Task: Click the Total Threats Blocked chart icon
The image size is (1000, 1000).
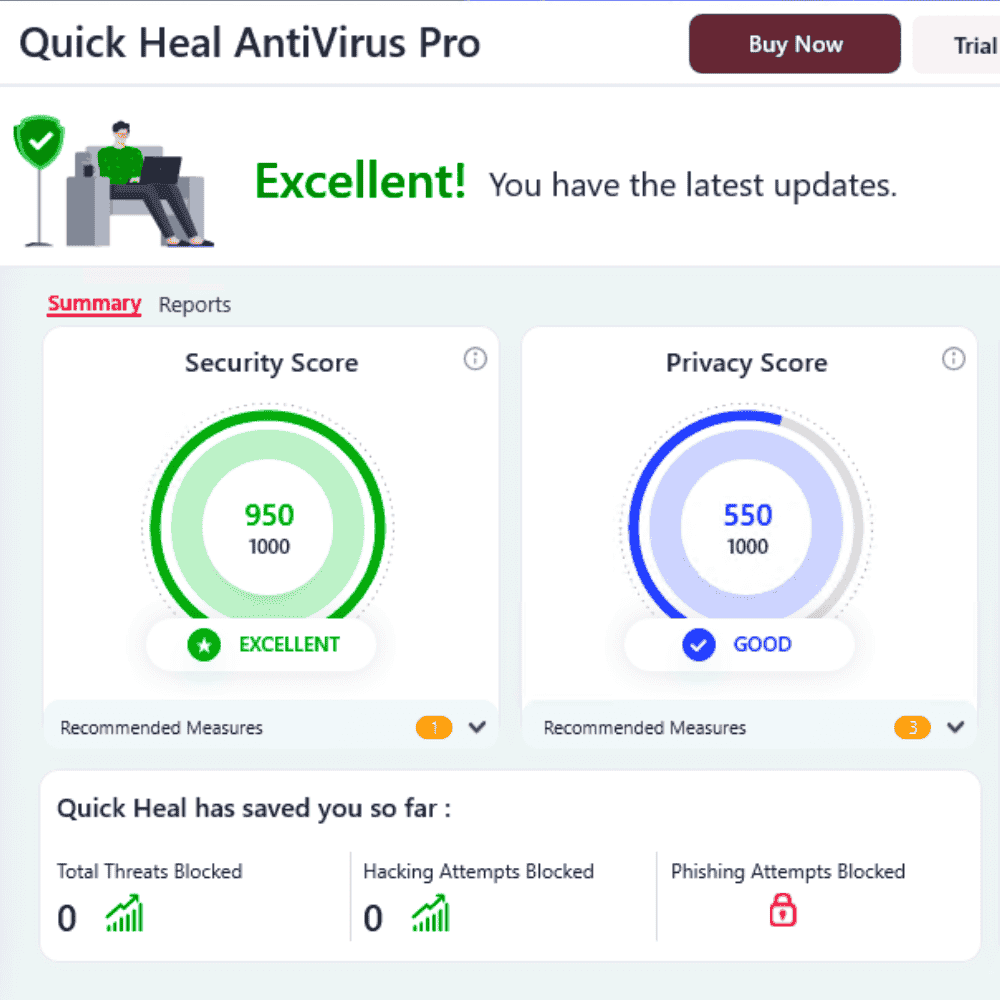Action: [x=124, y=914]
